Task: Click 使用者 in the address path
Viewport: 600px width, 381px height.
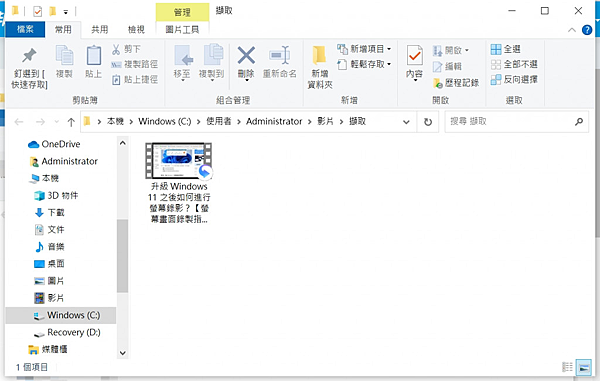Action: (x=219, y=122)
